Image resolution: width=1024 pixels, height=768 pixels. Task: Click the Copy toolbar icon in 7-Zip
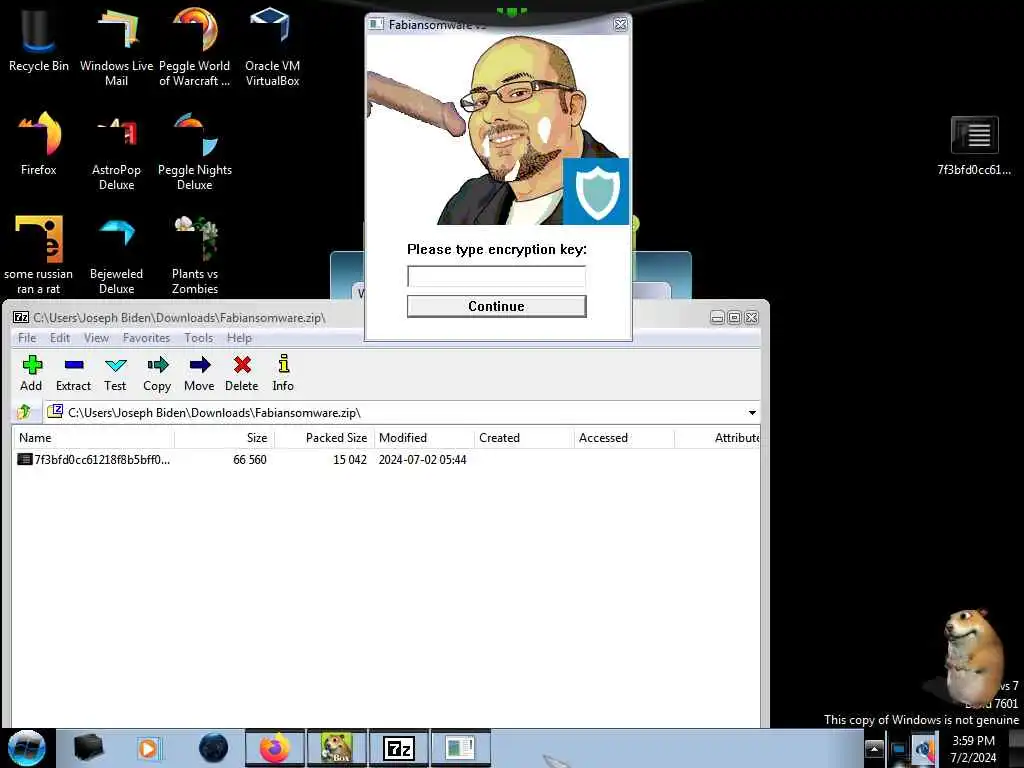click(157, 373)
